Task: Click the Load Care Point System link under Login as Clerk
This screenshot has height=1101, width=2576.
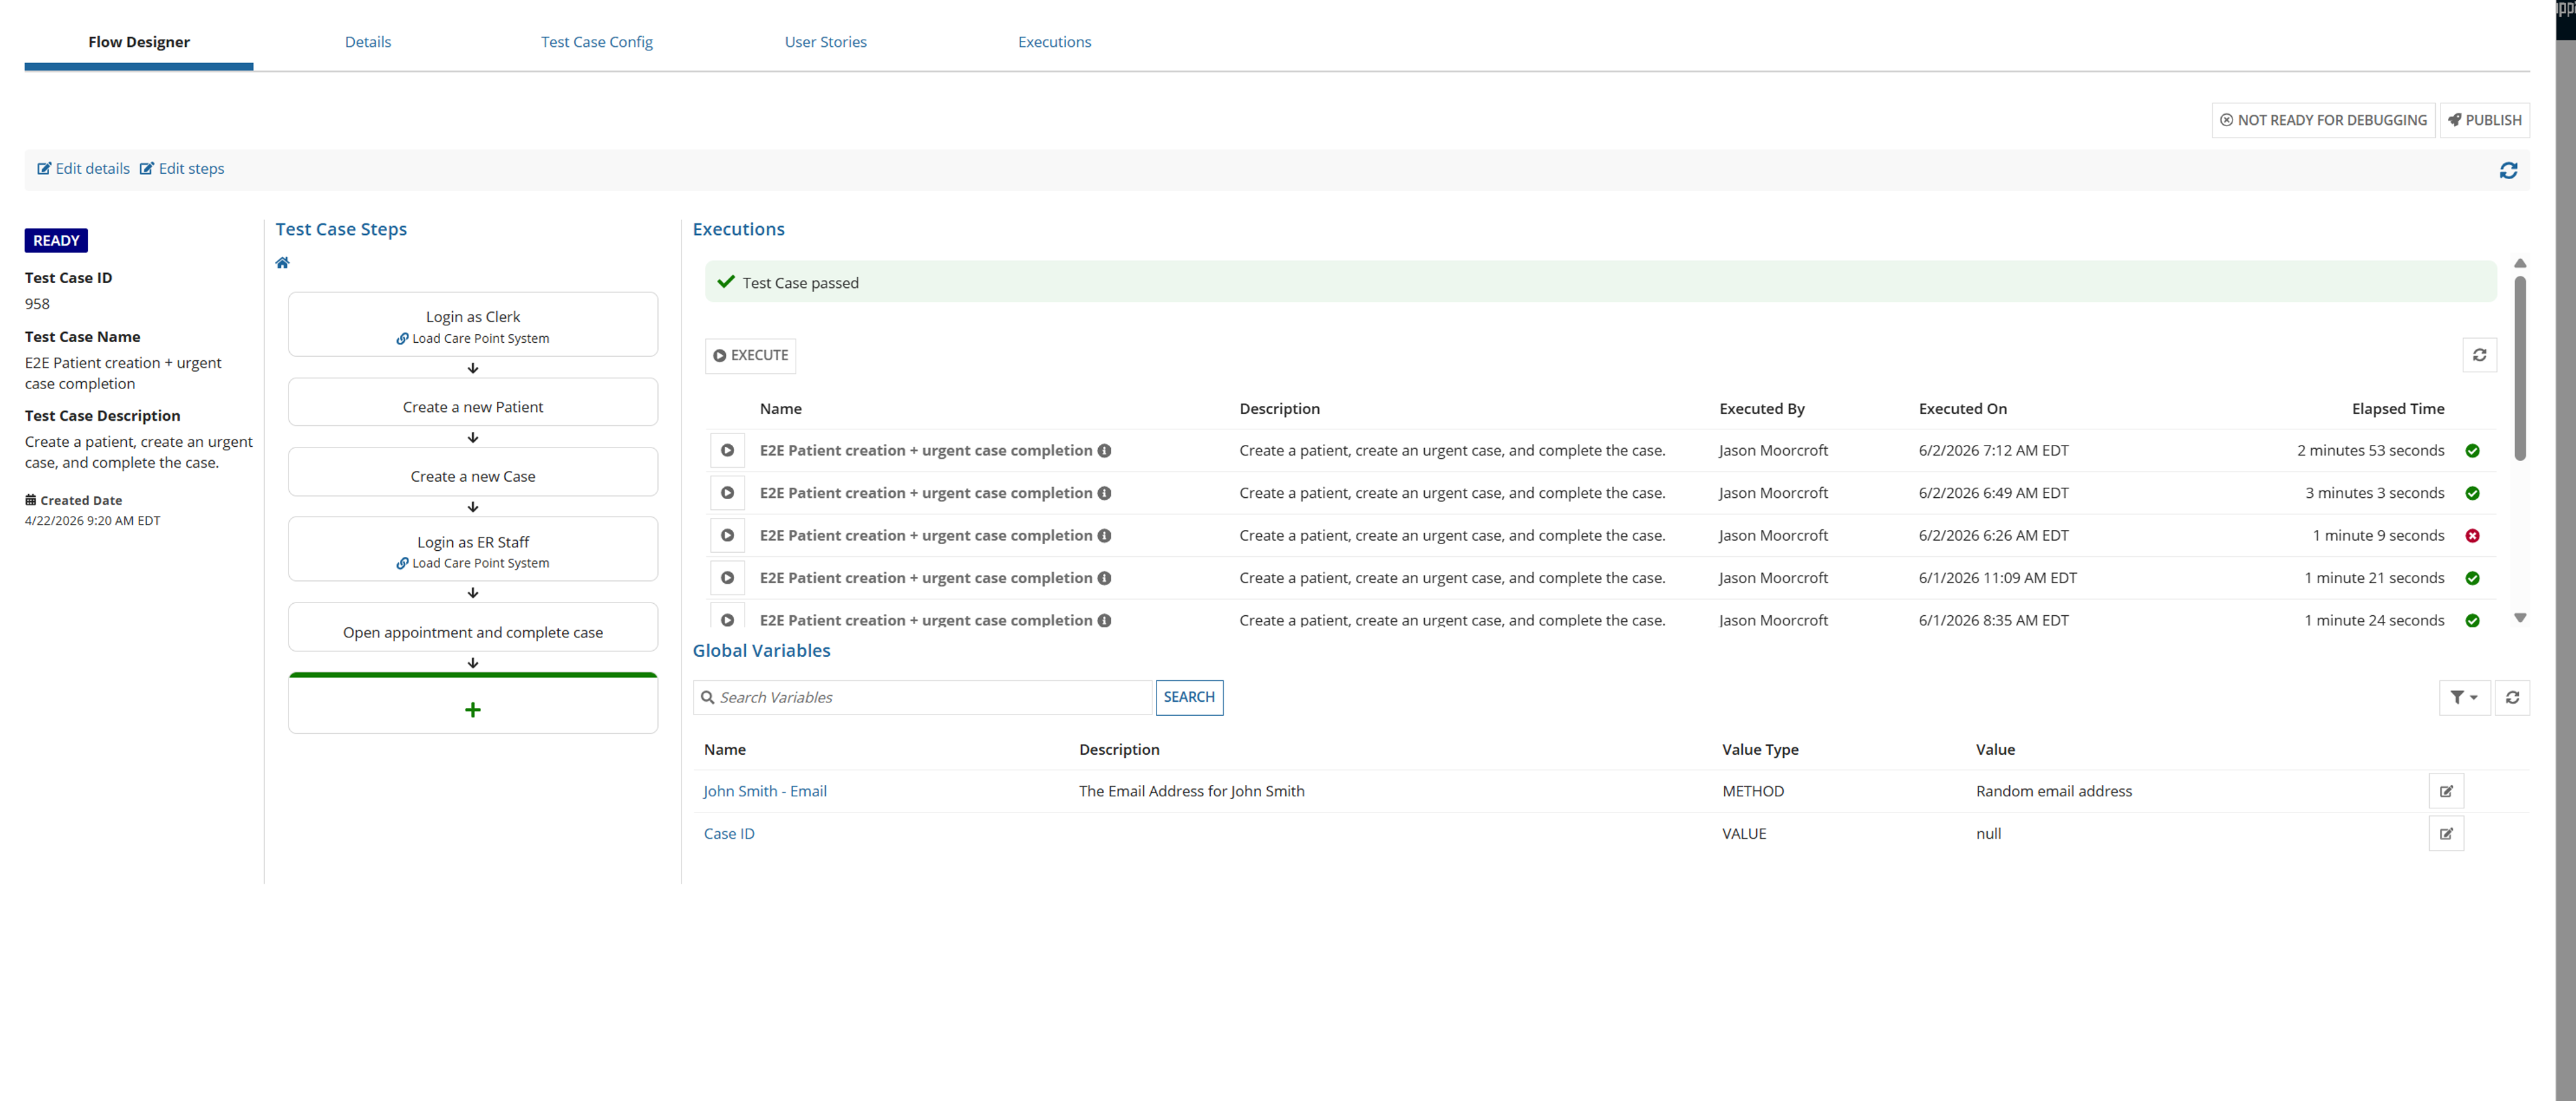Action: pyautogui.click(x=472, y=338)
